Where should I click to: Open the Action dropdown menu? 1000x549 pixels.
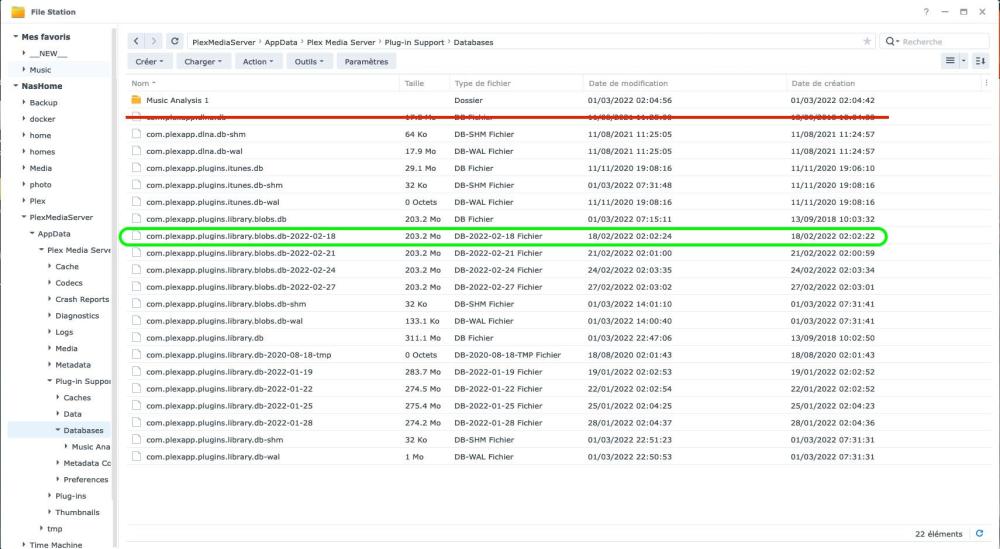258,61
